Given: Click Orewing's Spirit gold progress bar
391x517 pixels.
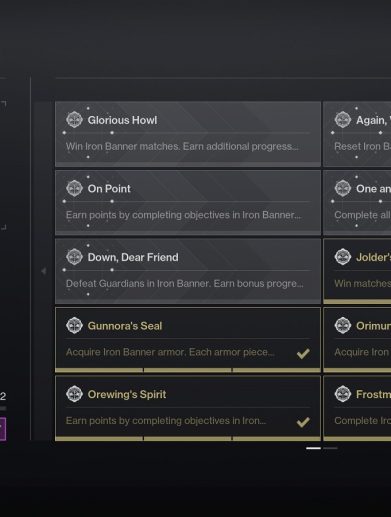Looking at the screenshot, I should pos(188,439).
